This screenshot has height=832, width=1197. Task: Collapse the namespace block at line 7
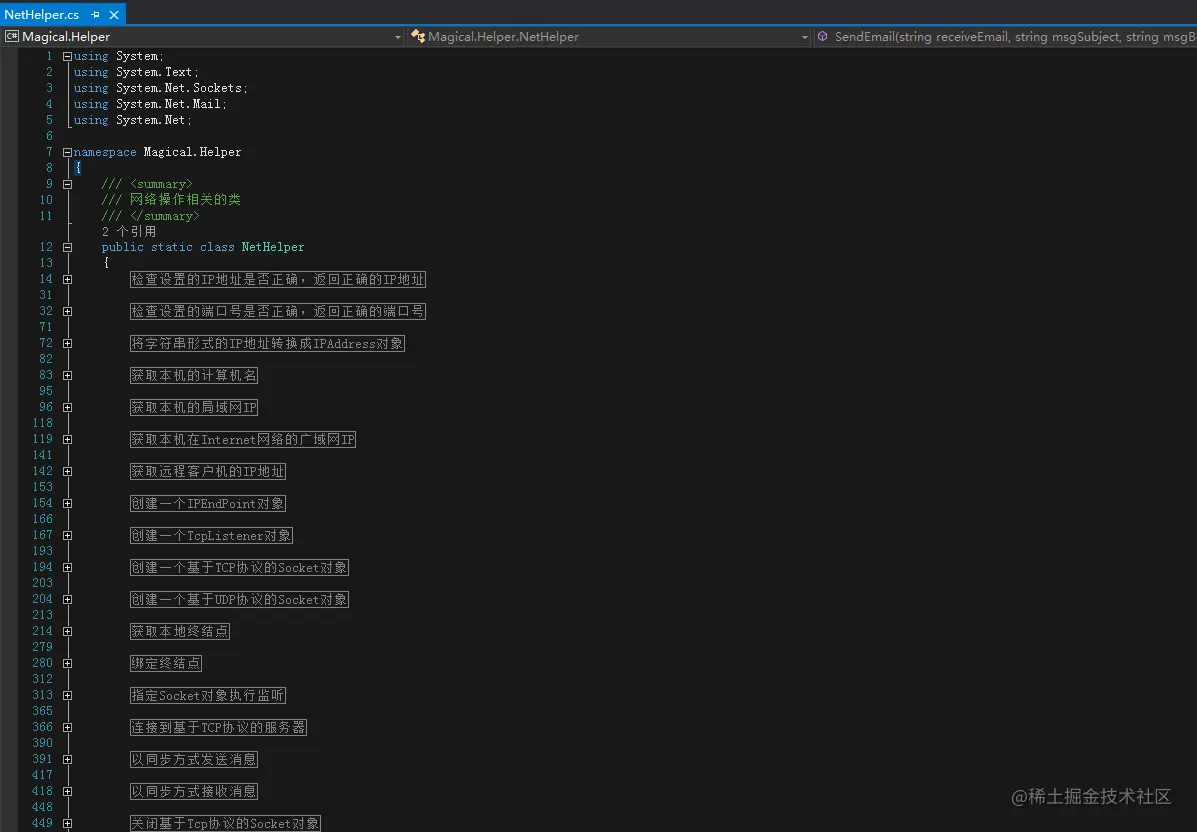pos(67,153)
